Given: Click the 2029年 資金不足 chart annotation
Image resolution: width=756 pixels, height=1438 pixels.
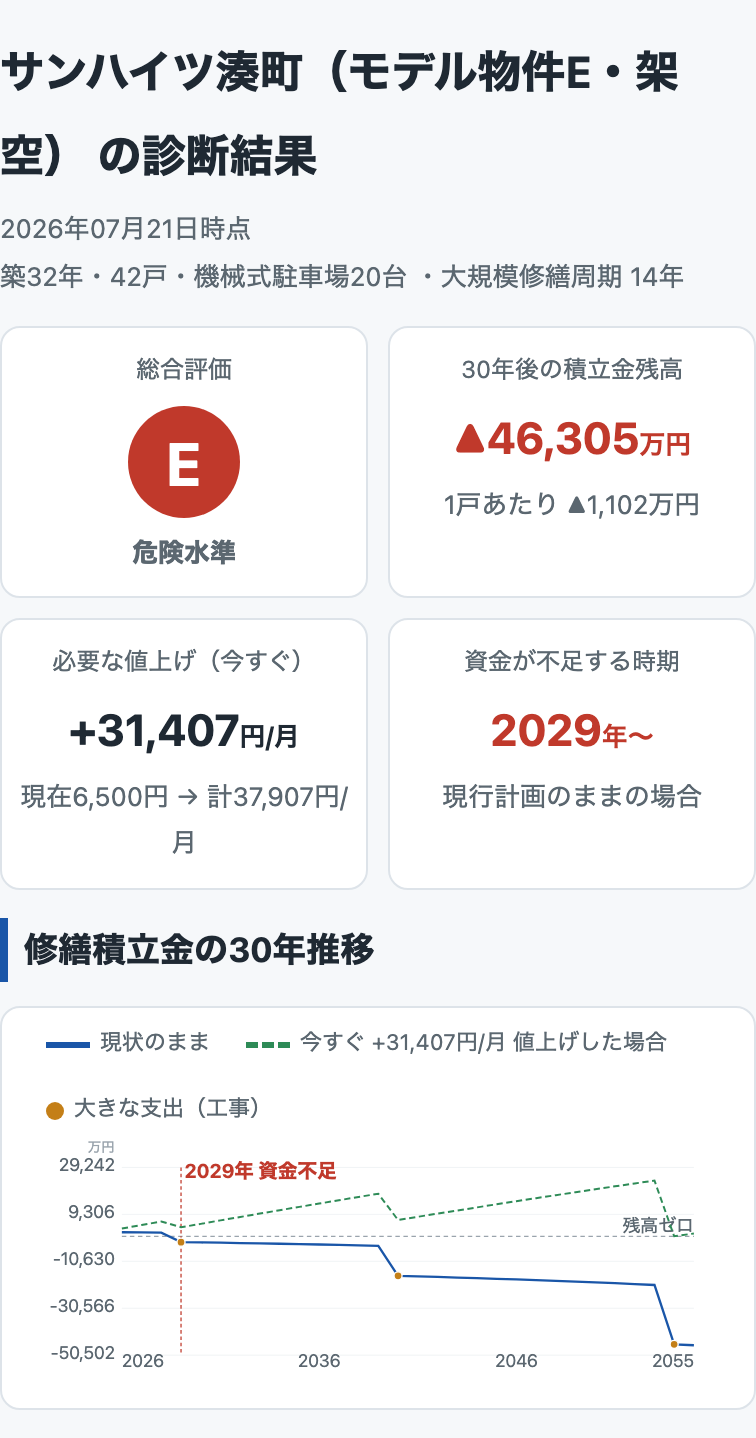Looking at the screenshot, I should (x=261, y=1171).
